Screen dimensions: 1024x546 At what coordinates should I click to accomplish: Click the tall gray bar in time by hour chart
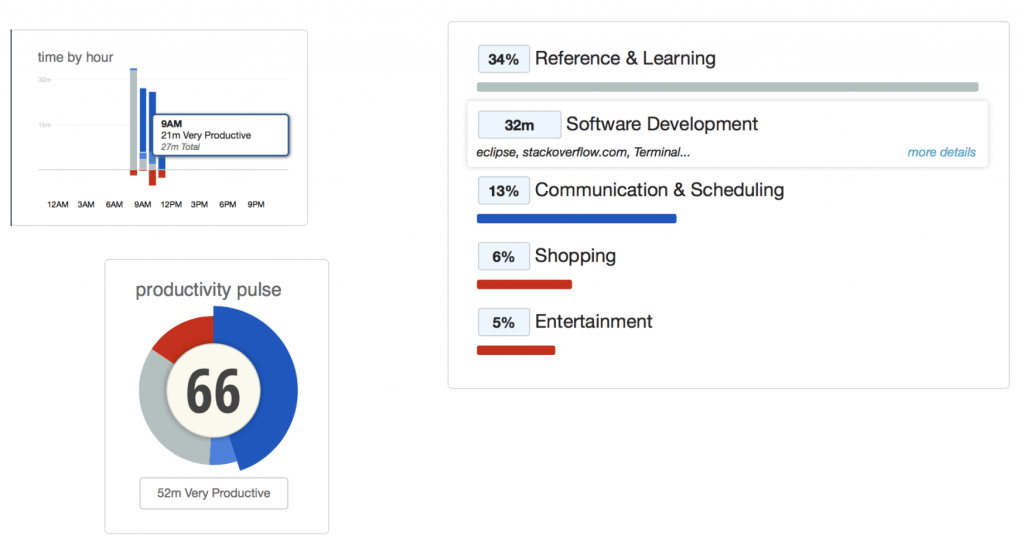133,119
